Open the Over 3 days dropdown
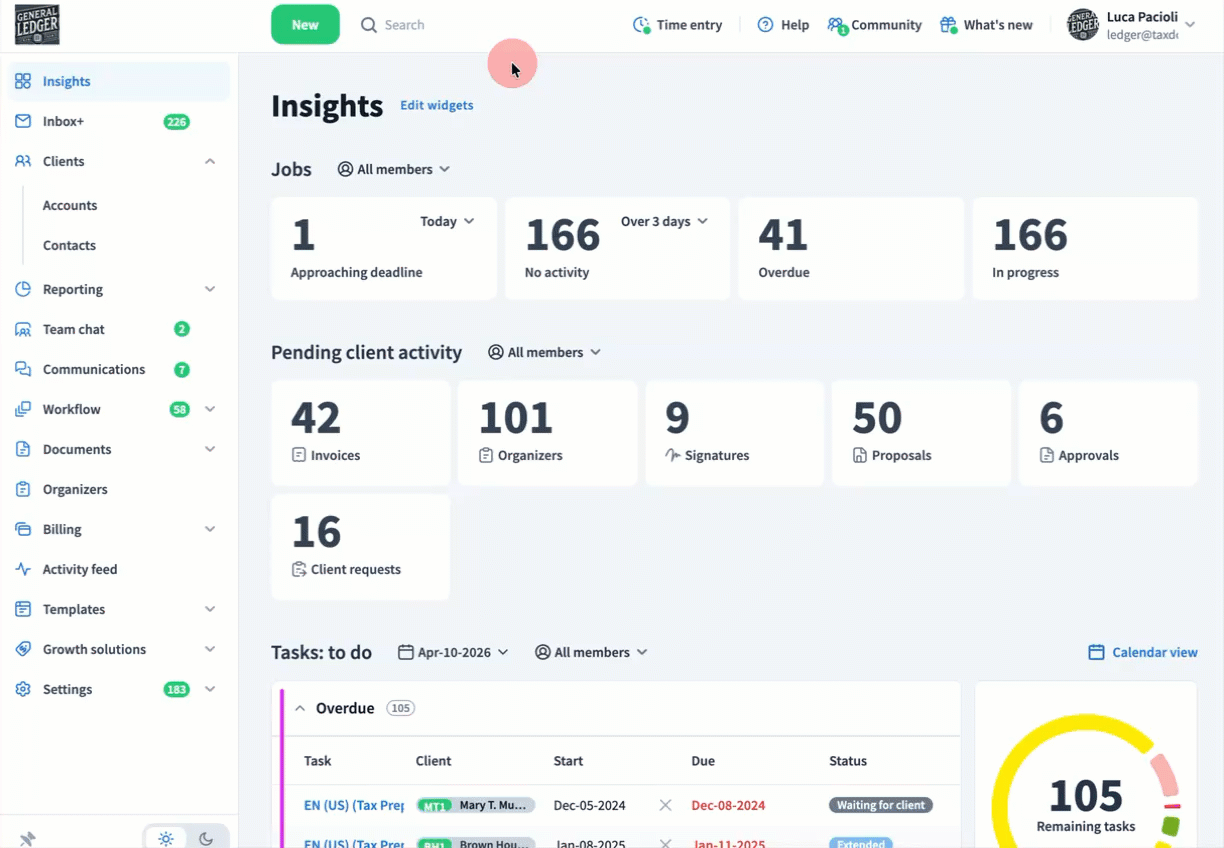Image resolution: width=1224 pixels, height=848 pixels. coord(664,221)
